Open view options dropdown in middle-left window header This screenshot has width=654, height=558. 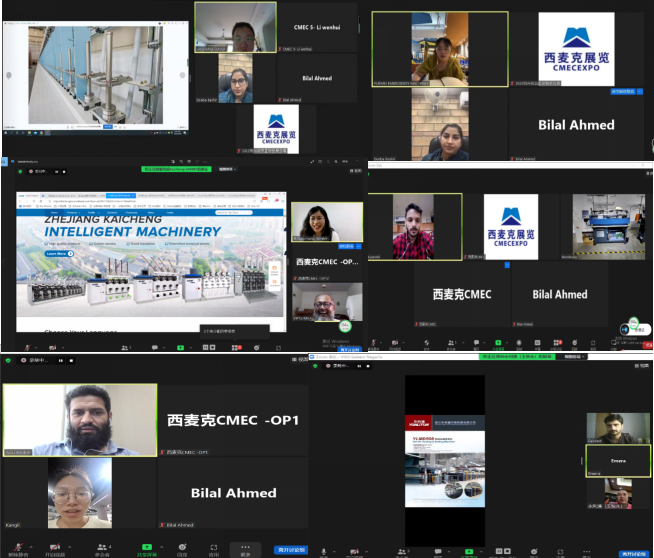click(x=227, y=169)
